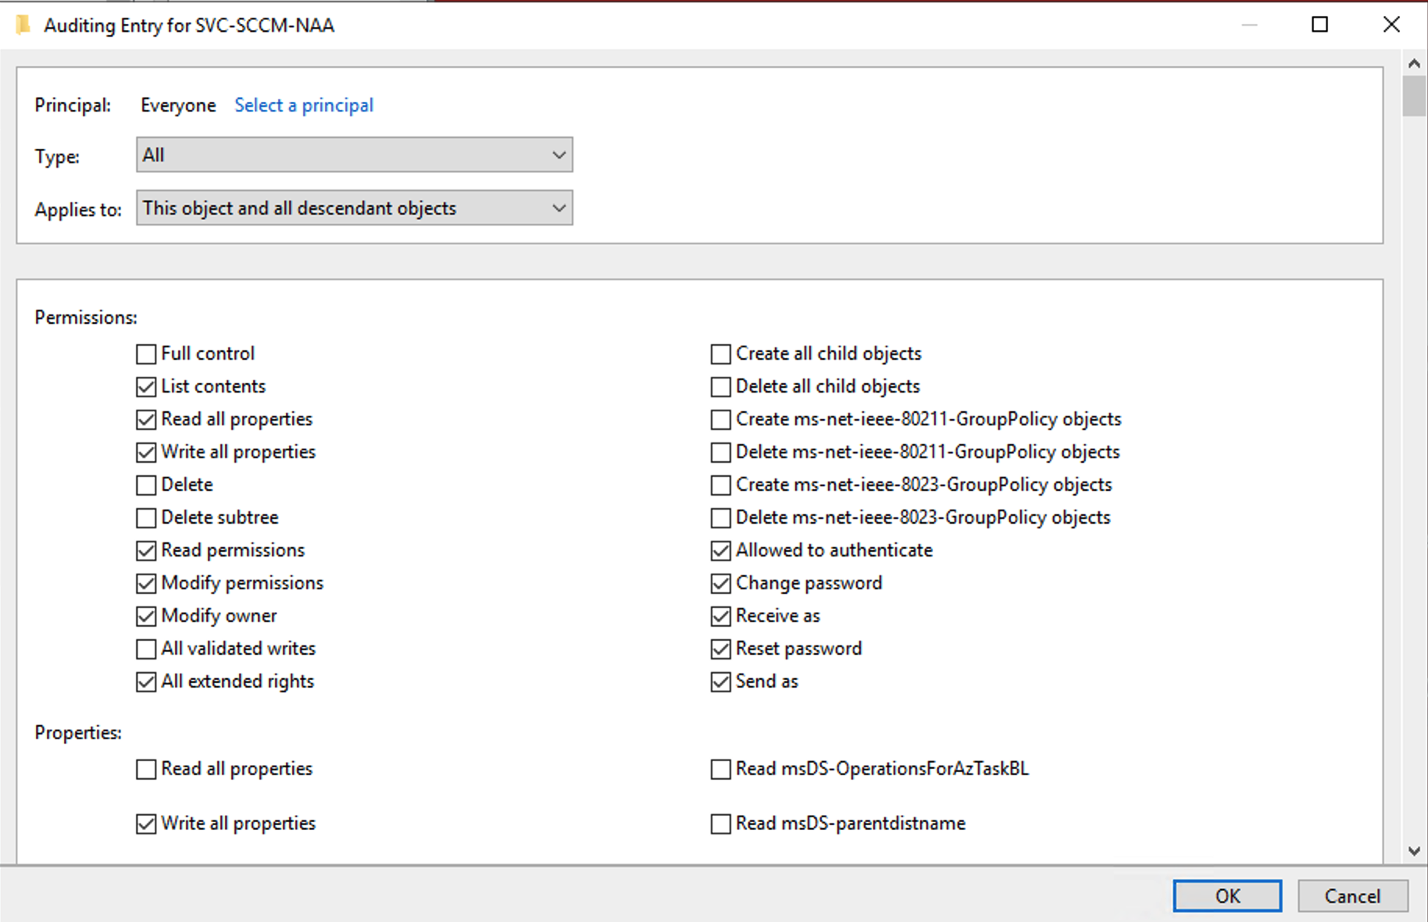1428x922 pixels.
Task: Uncheck Read all properties under Permissions
Action: pyautogui.click(x=145, y=419)
